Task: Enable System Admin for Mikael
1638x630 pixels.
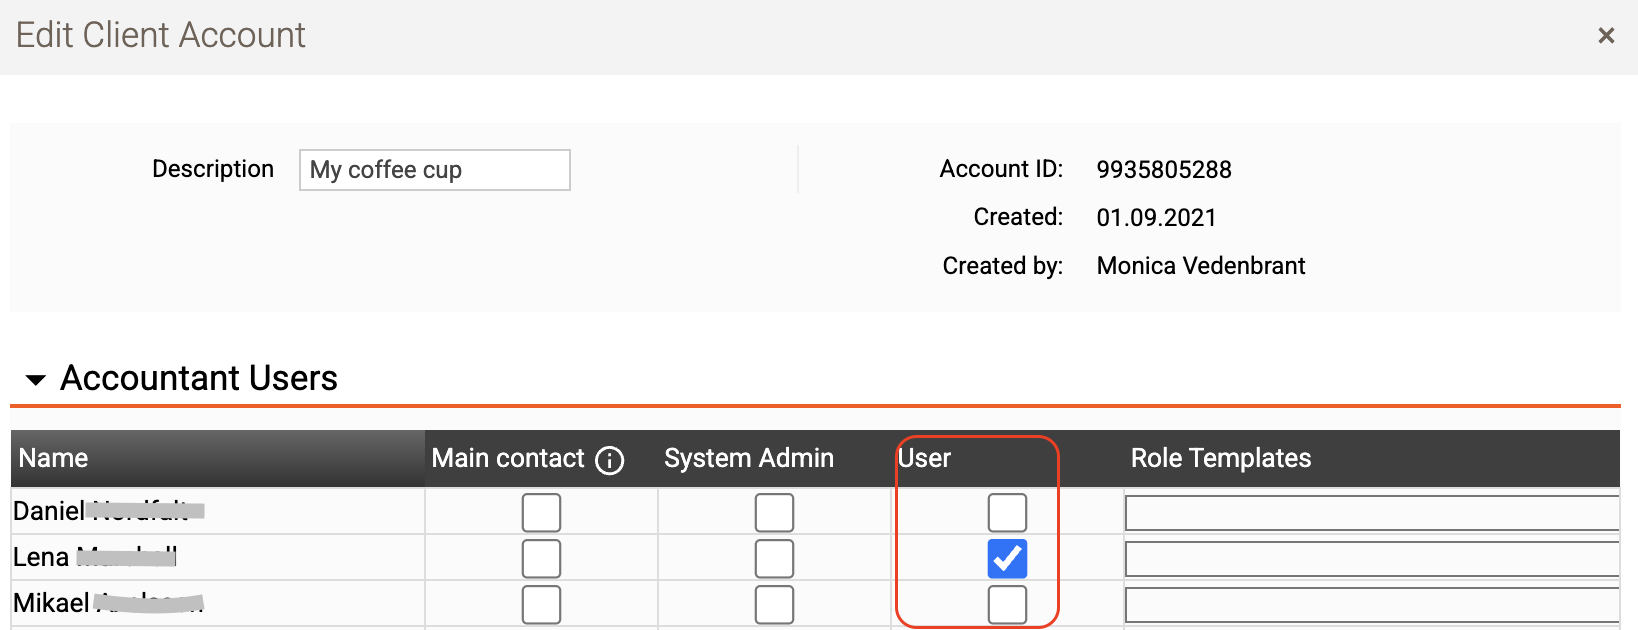Action: pyautogui.click(x=774, y=605)
